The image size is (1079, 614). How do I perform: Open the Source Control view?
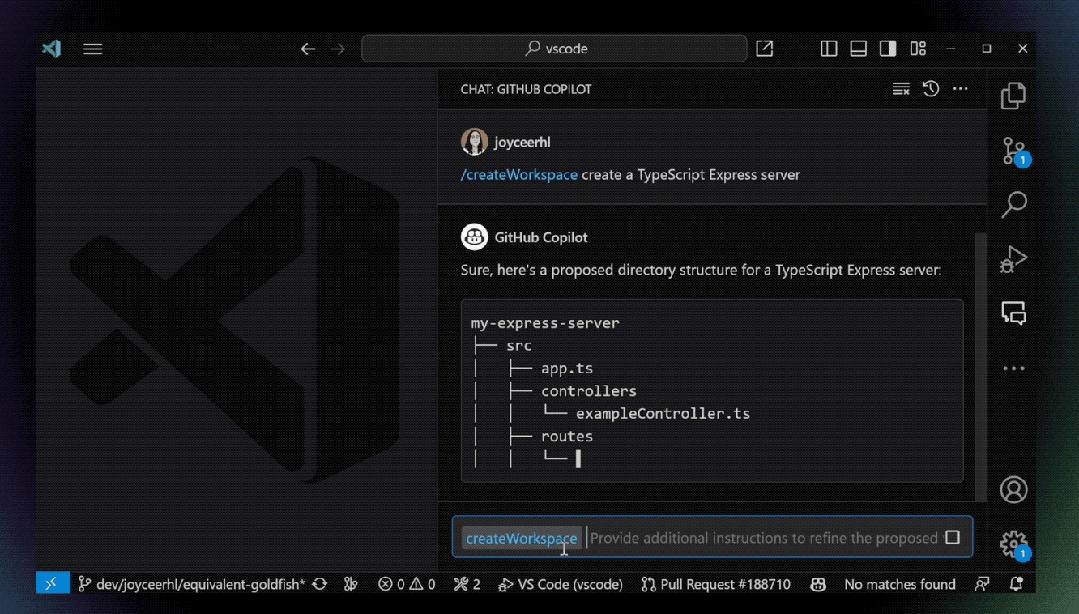click(1013, 150)
